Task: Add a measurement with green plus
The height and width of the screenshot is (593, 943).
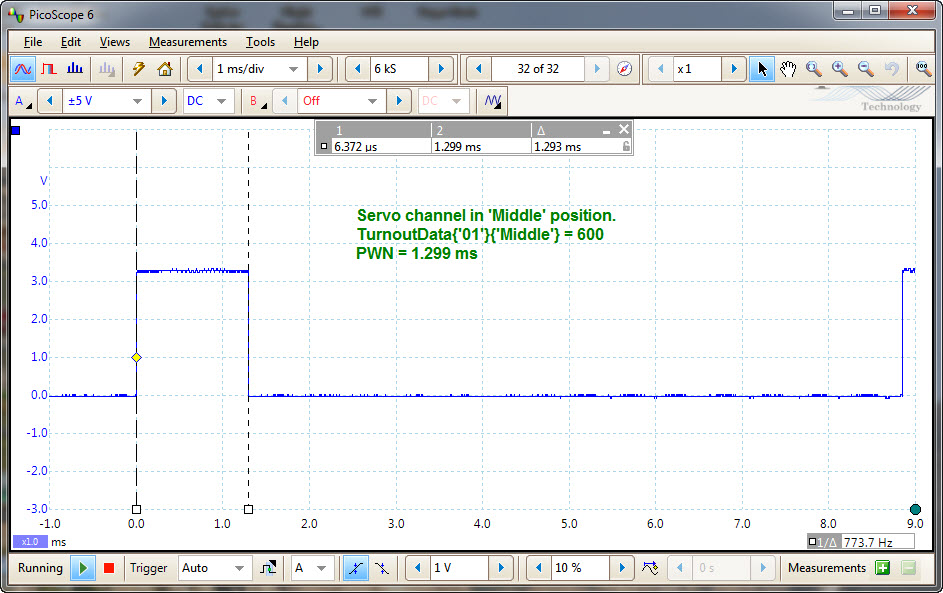Action: (883, 568)
